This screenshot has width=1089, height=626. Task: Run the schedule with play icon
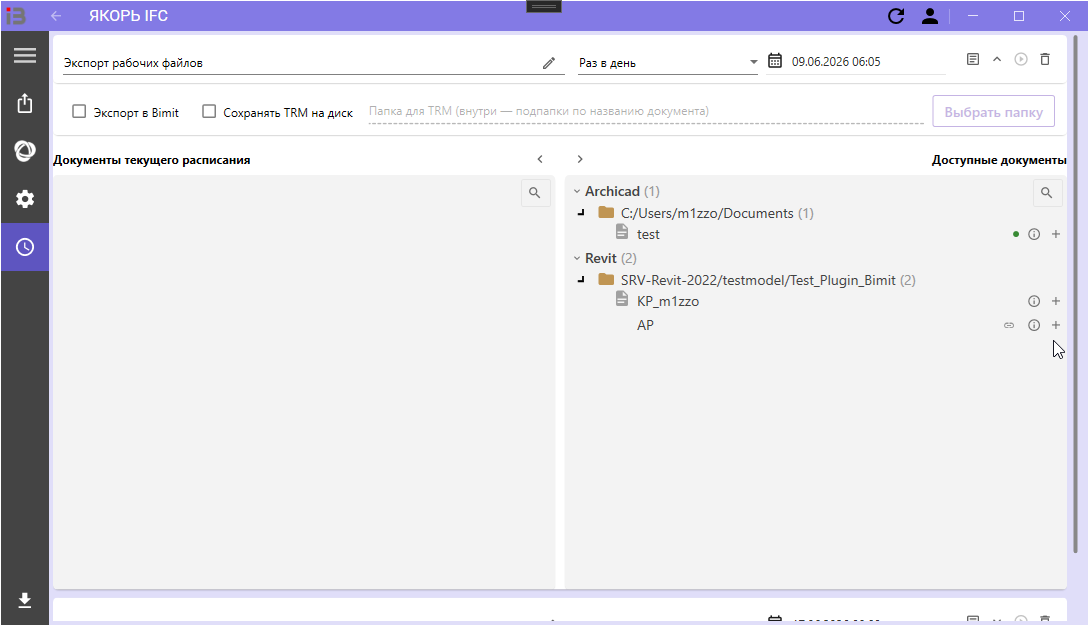[x=1021, y=59]
